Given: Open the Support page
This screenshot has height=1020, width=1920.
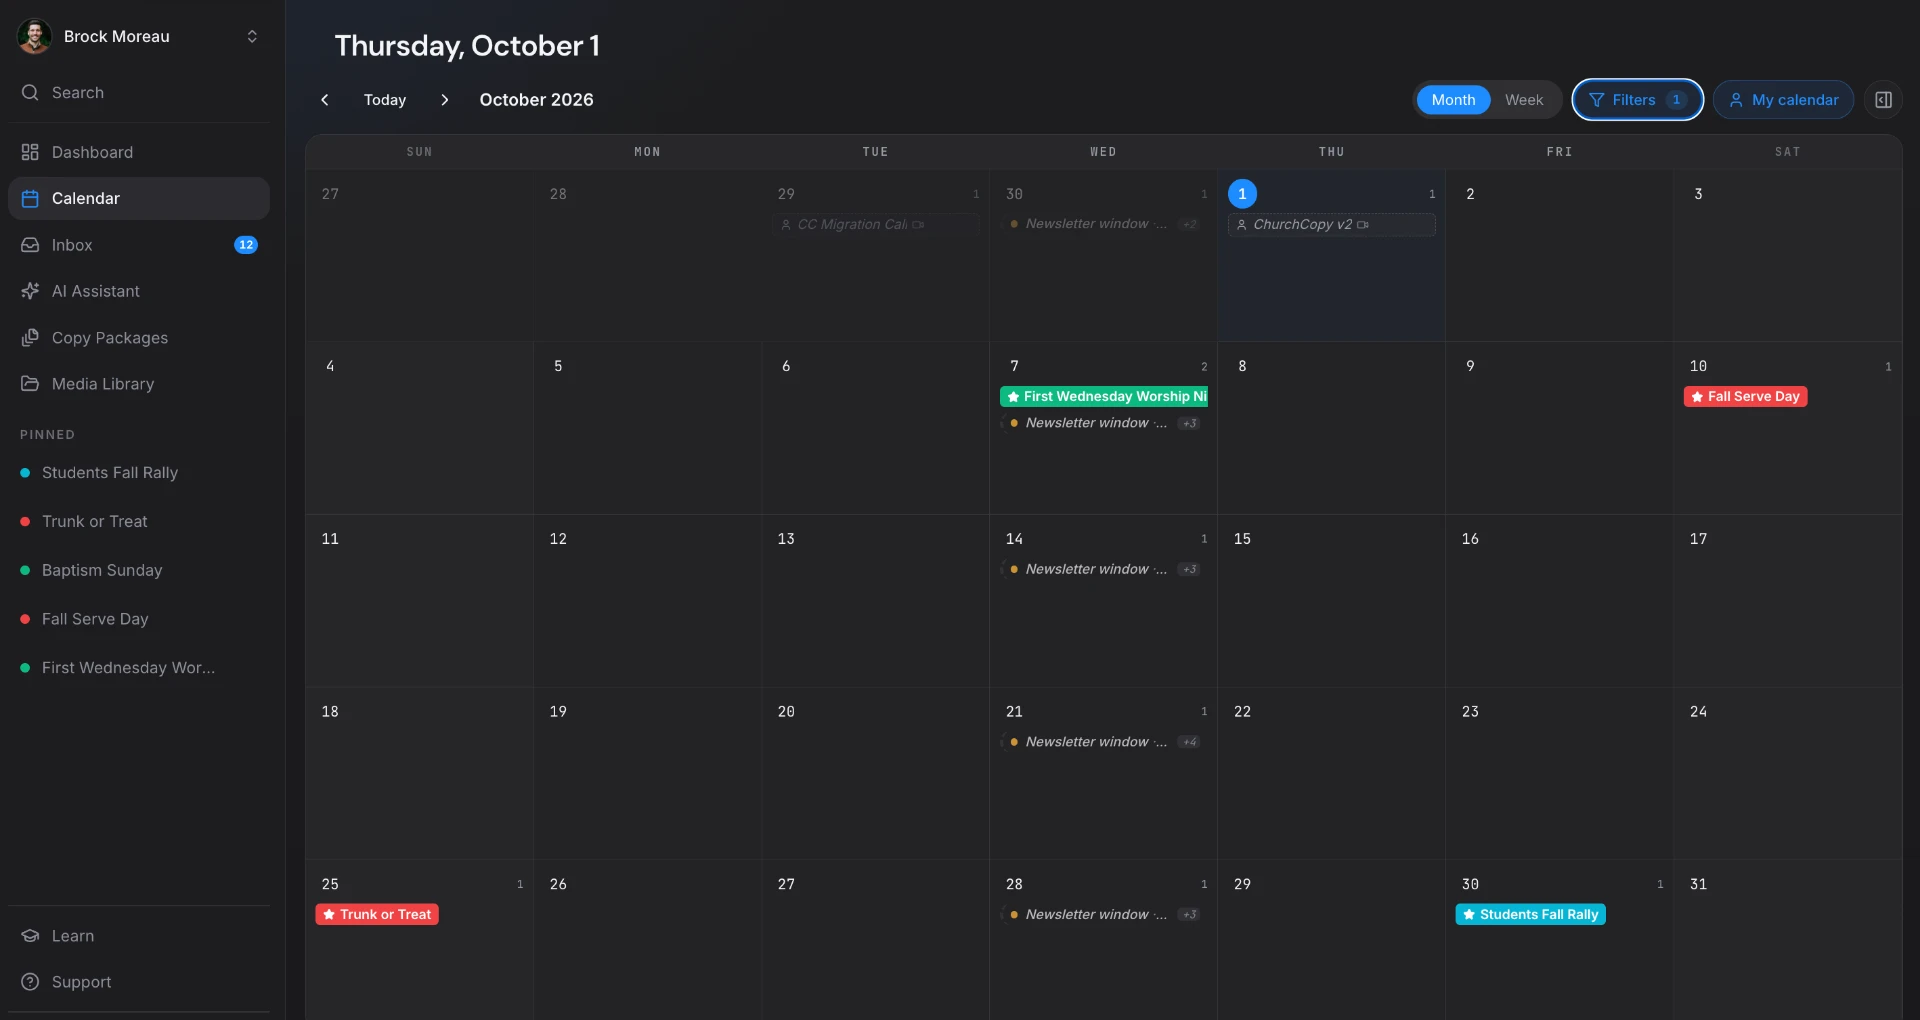Looking at the screenshot, I should pyautogui.click(x=139, y=982).
